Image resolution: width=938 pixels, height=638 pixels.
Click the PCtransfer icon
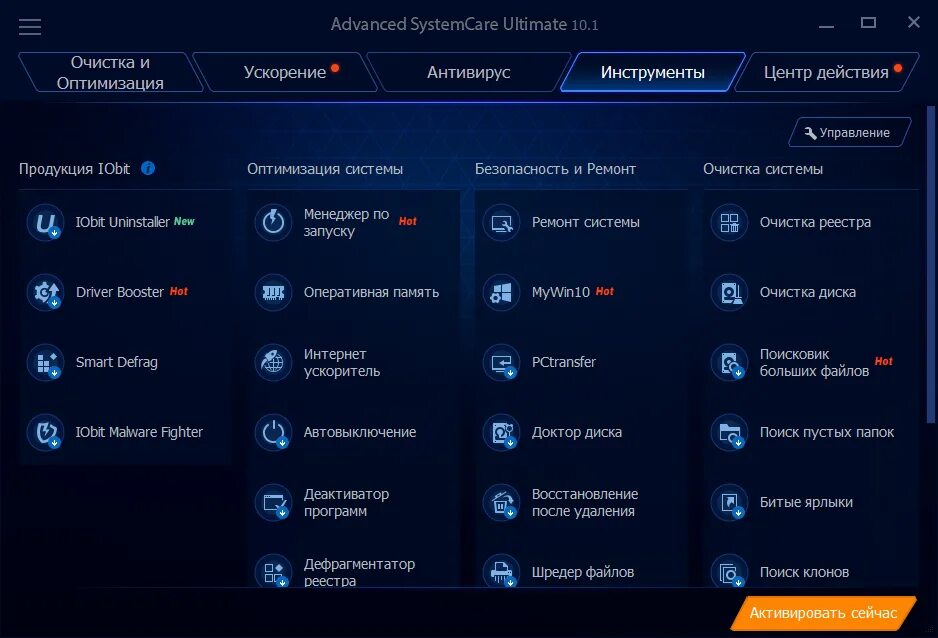[x=501, y=362]
